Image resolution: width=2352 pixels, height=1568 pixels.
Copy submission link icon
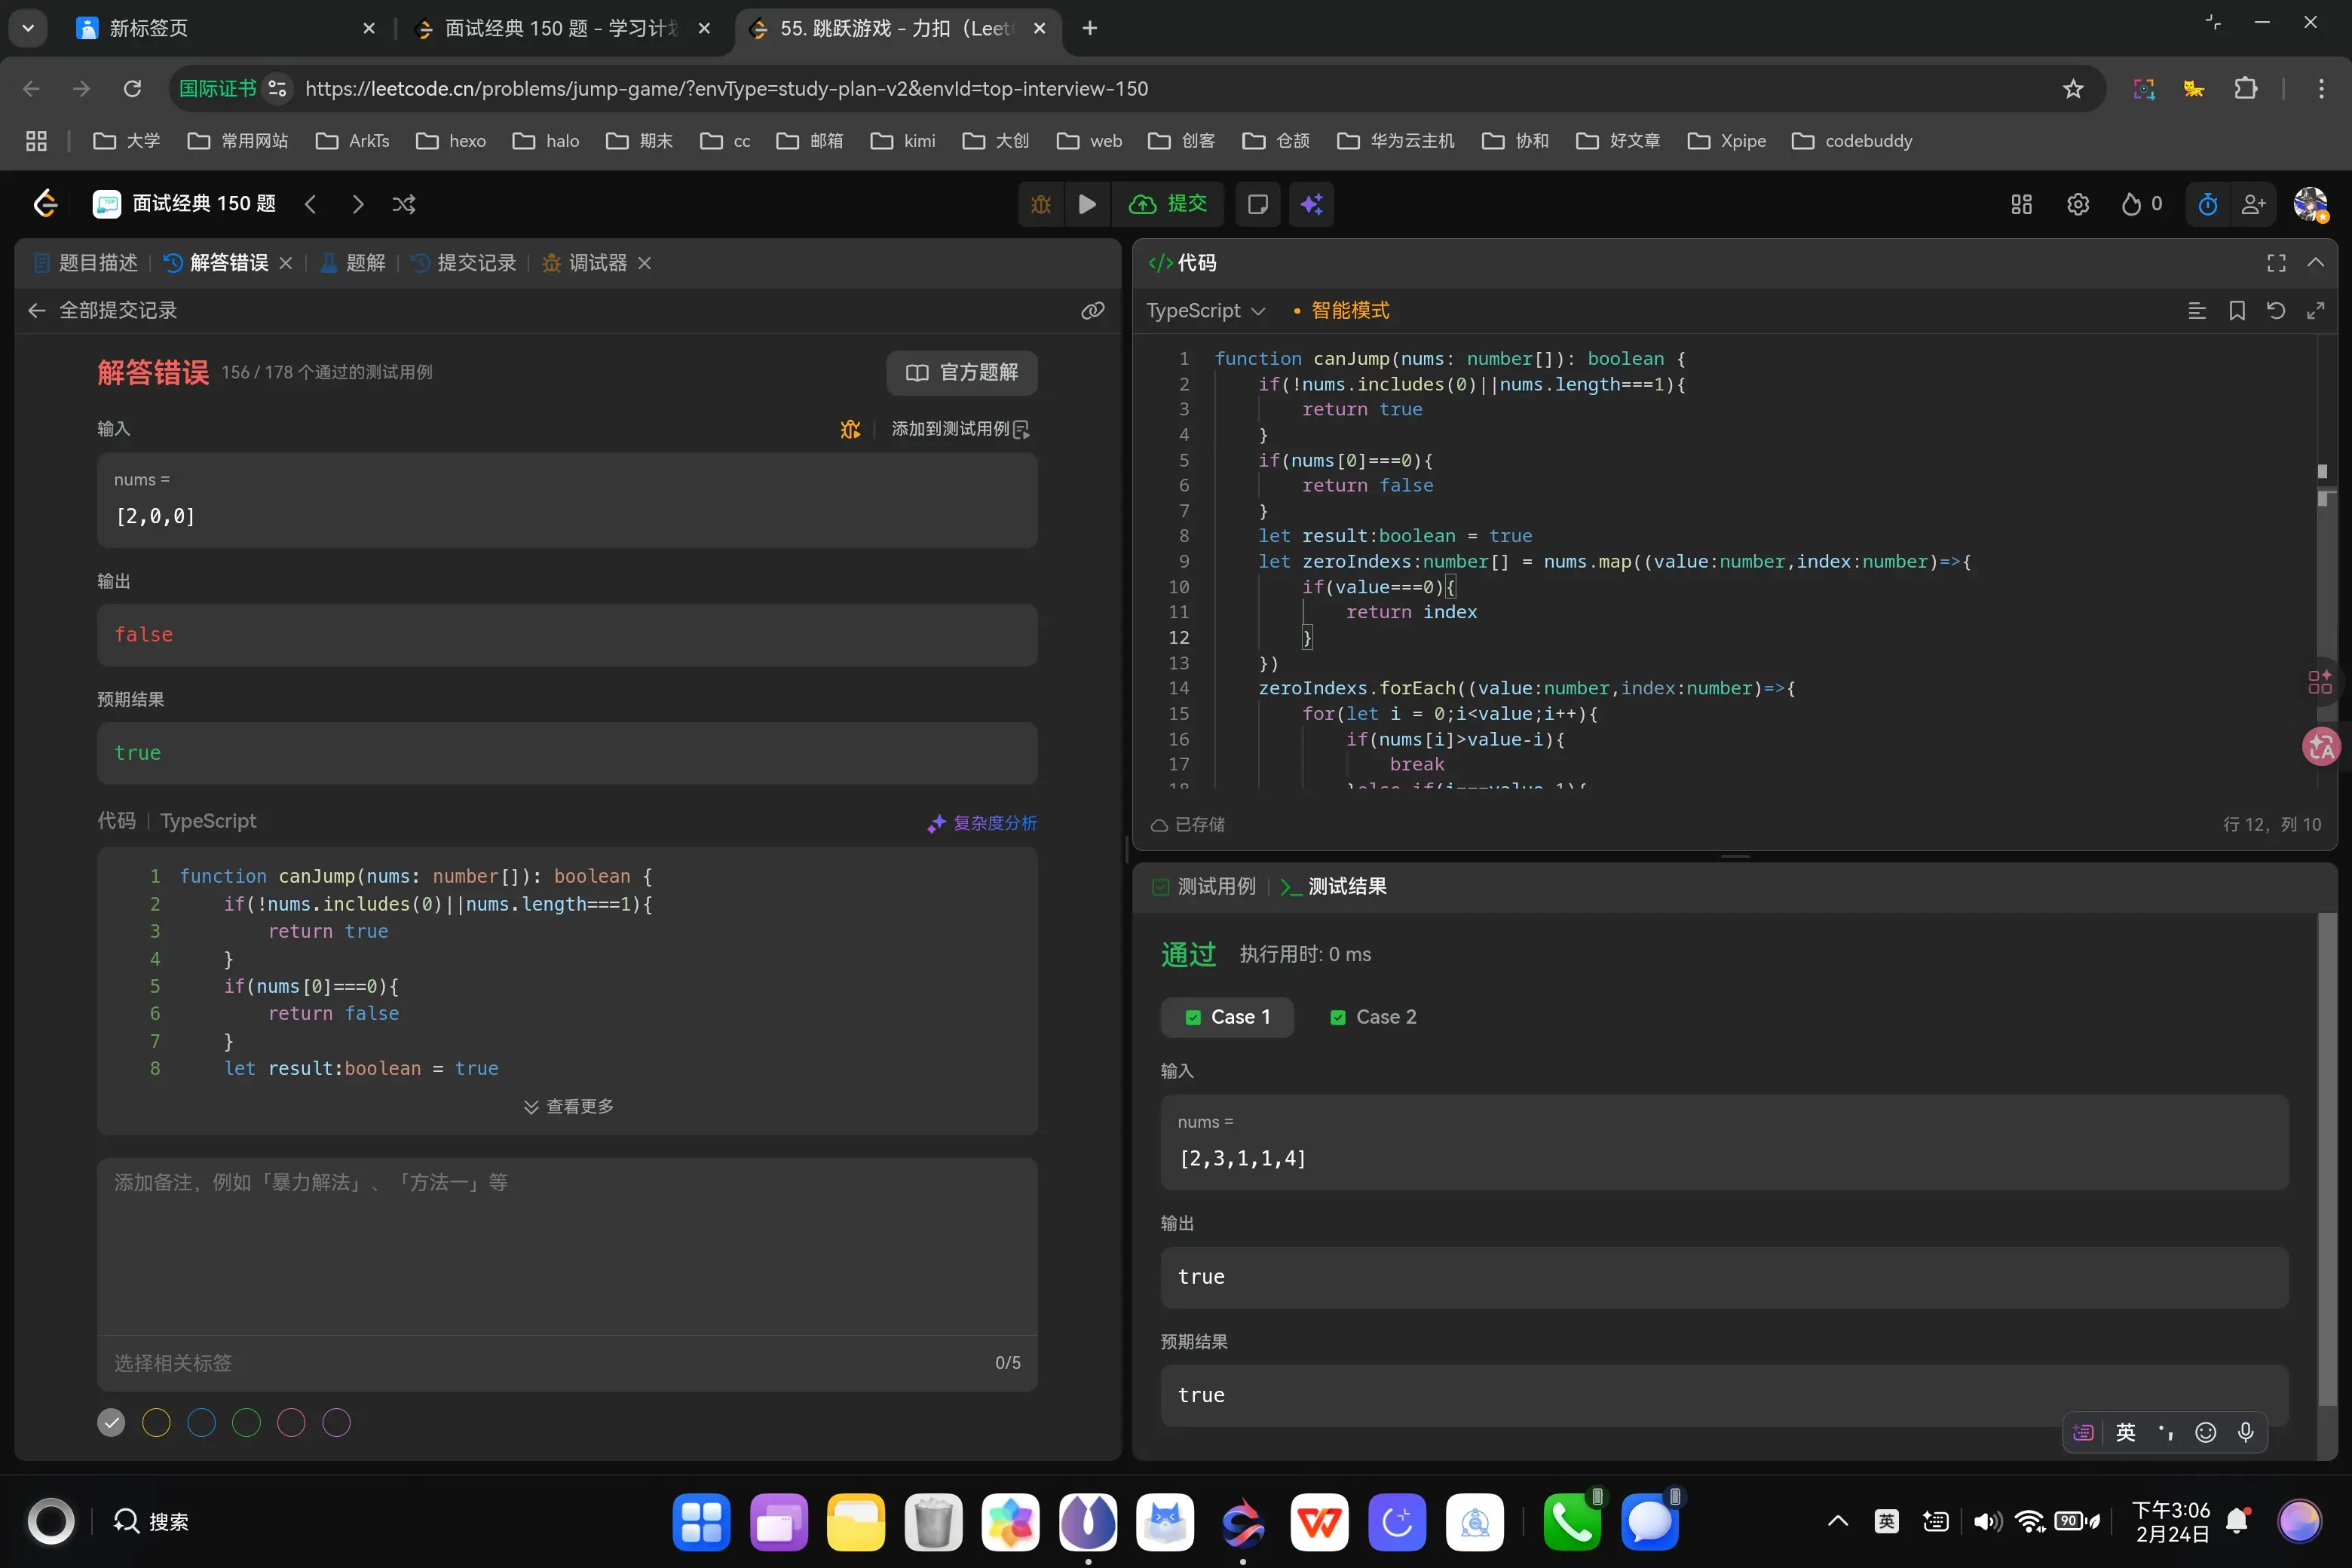(x=1093, y=311)
